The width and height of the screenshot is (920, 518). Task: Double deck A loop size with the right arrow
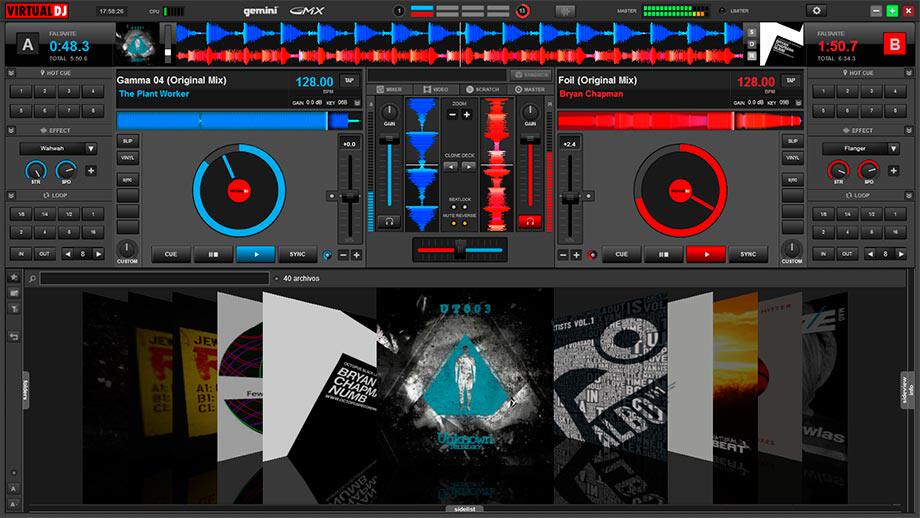coord(98,254)
